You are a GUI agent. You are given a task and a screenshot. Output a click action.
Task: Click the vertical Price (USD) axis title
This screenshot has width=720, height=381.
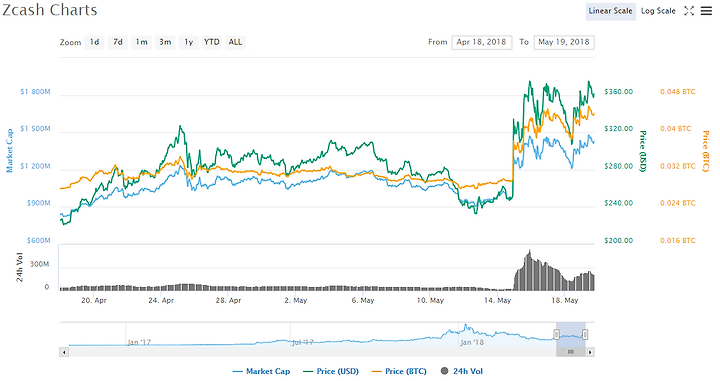point(643,151)
